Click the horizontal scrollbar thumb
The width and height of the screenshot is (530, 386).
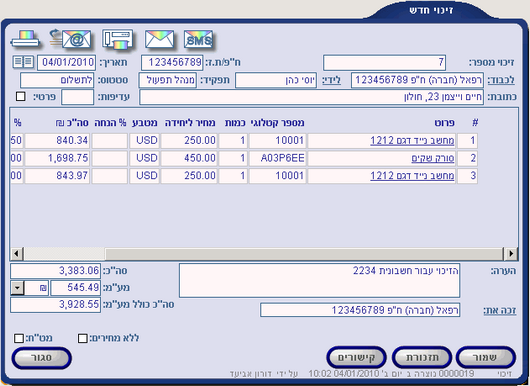(x=304, y=253)
